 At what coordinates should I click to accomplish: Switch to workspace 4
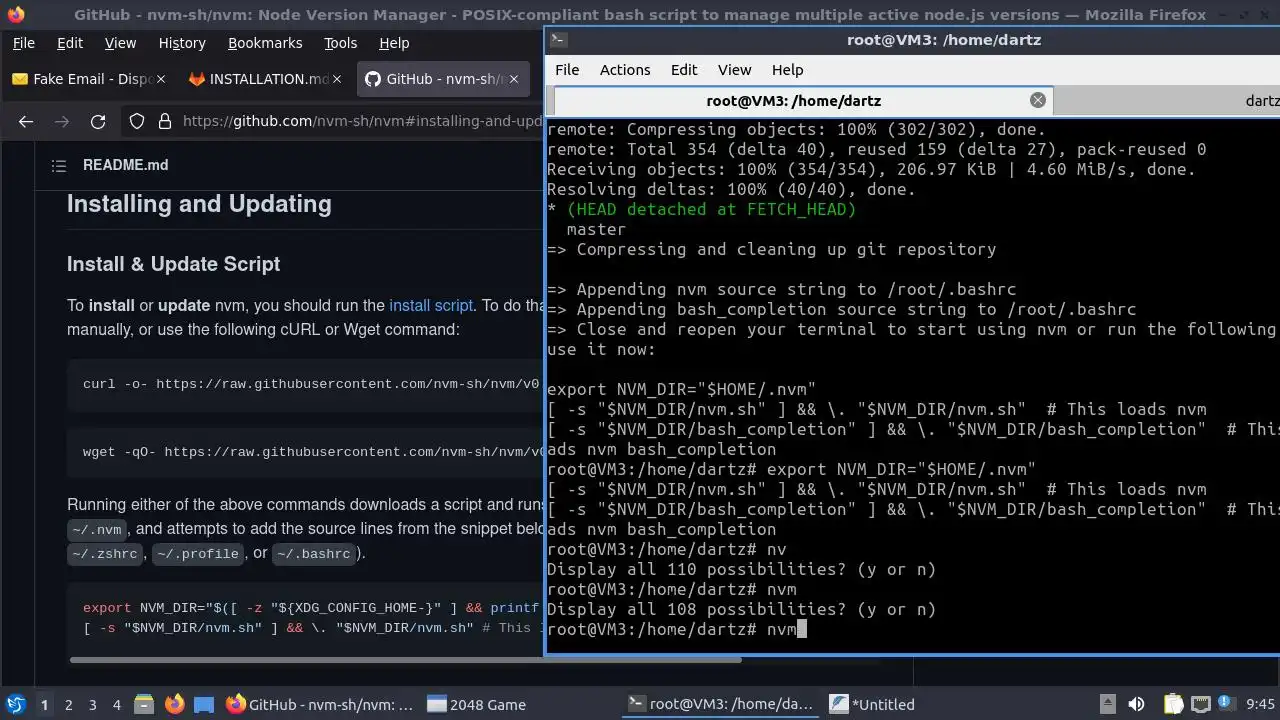click(x=116, y=704)
